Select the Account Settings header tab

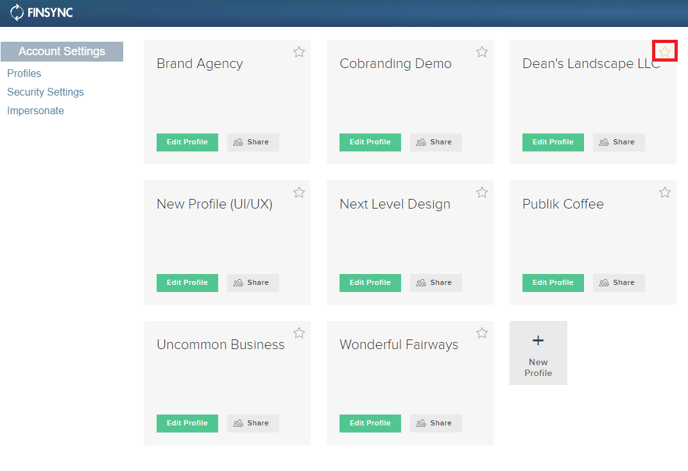pos(62,51)
